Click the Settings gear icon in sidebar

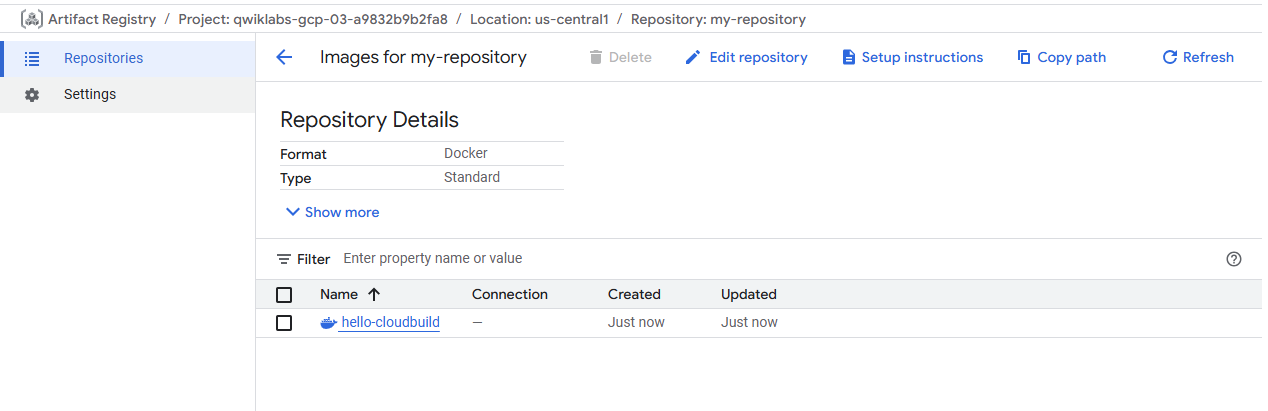(32, 95)
